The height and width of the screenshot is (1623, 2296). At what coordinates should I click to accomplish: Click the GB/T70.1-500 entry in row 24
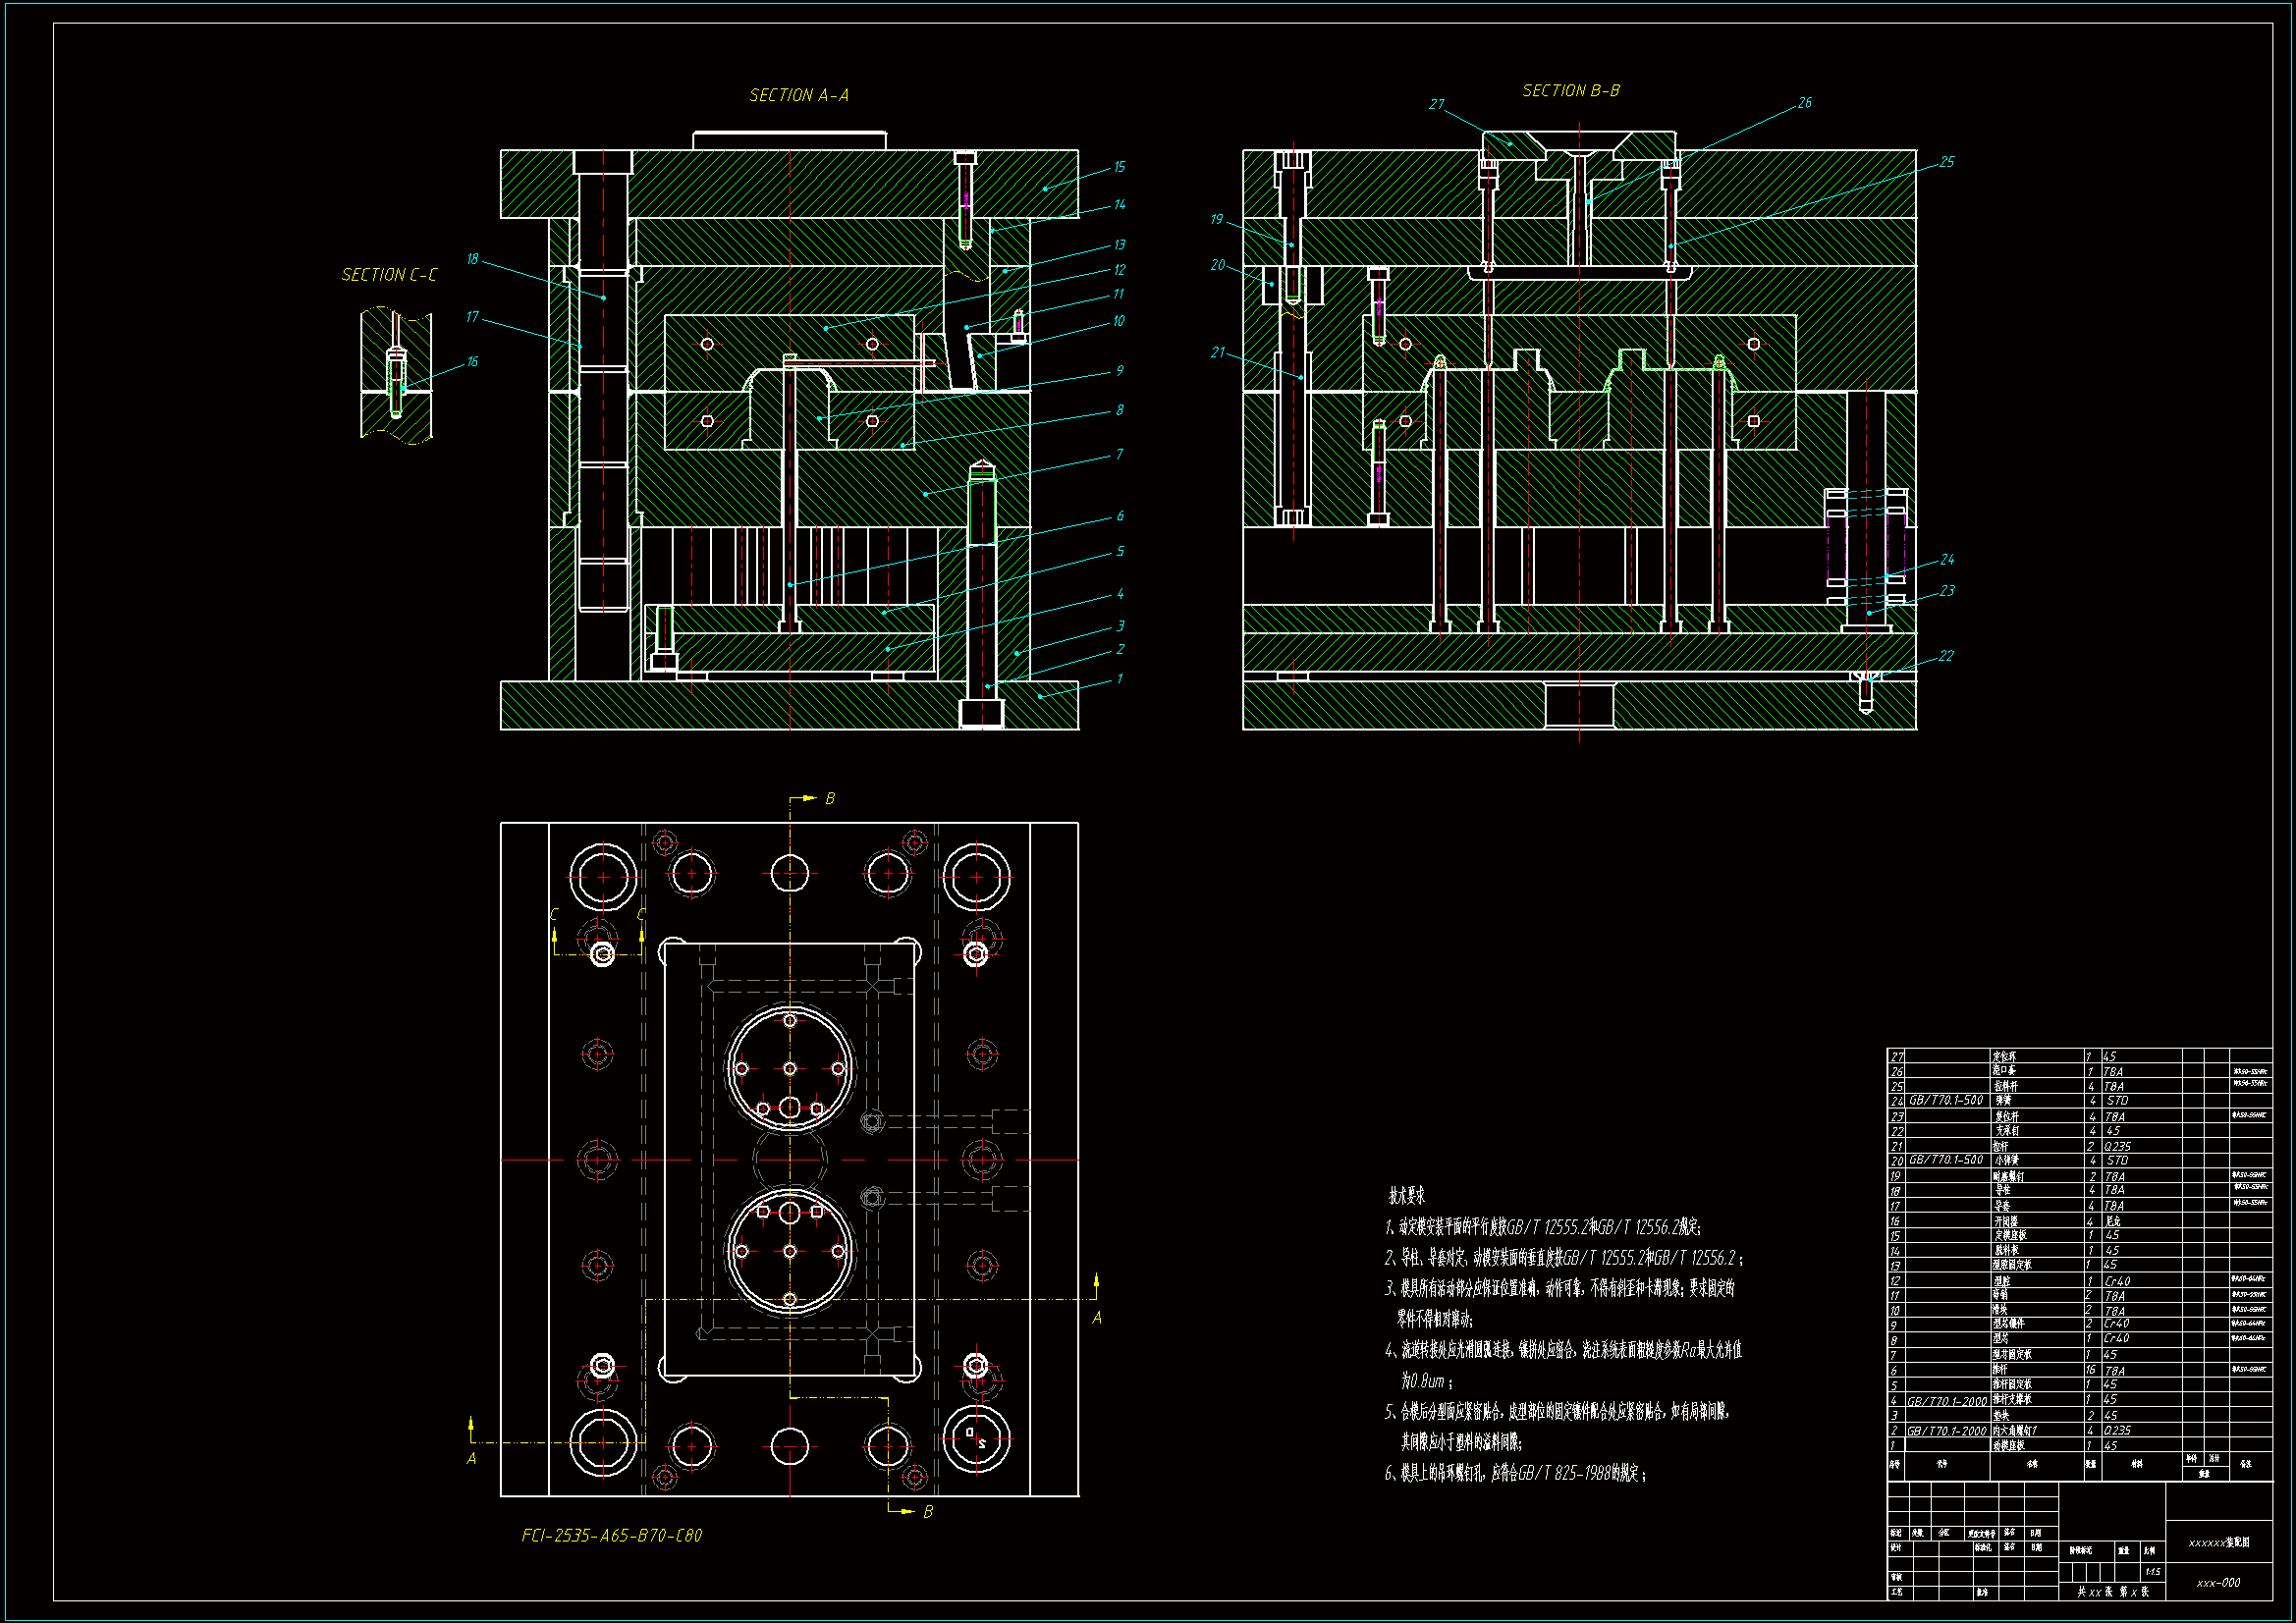(x=1945, y=1100)
